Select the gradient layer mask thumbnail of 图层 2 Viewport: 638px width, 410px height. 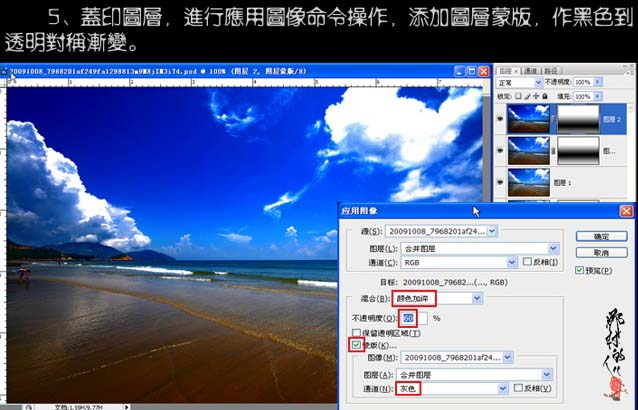pyautogui.click(x=578, y=119)
